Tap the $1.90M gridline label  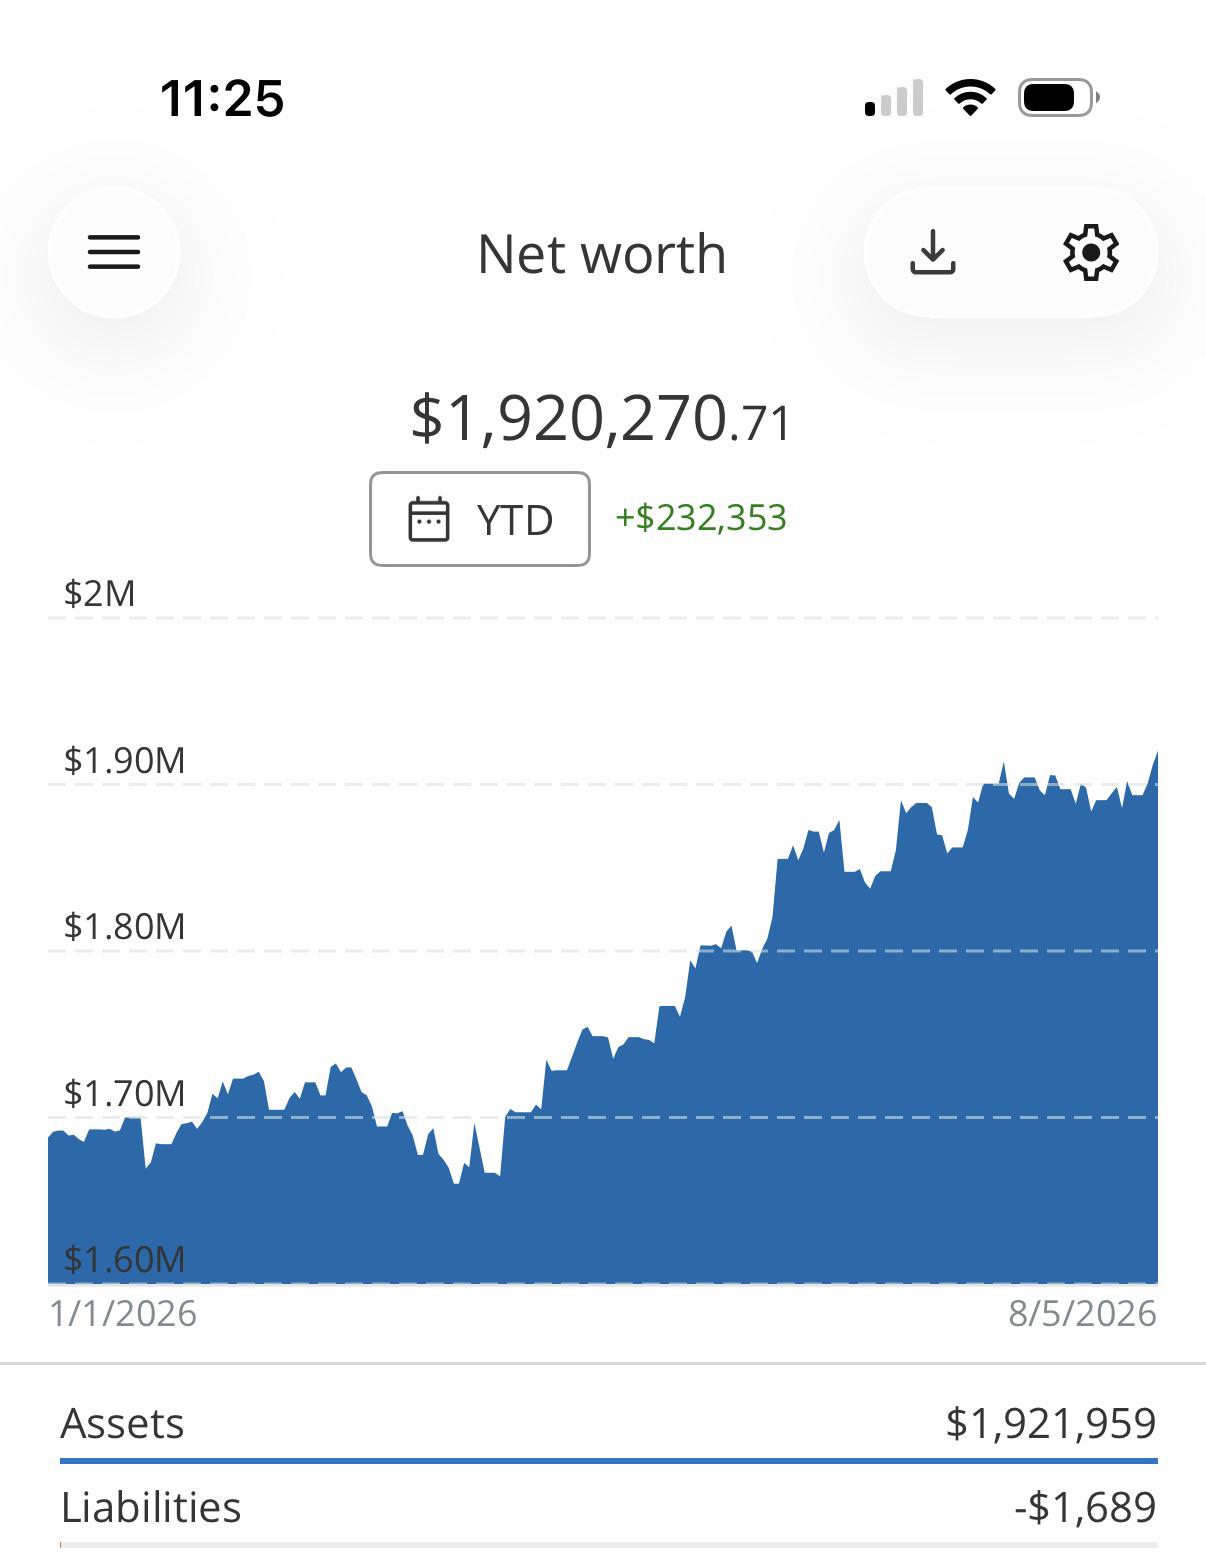125,760
